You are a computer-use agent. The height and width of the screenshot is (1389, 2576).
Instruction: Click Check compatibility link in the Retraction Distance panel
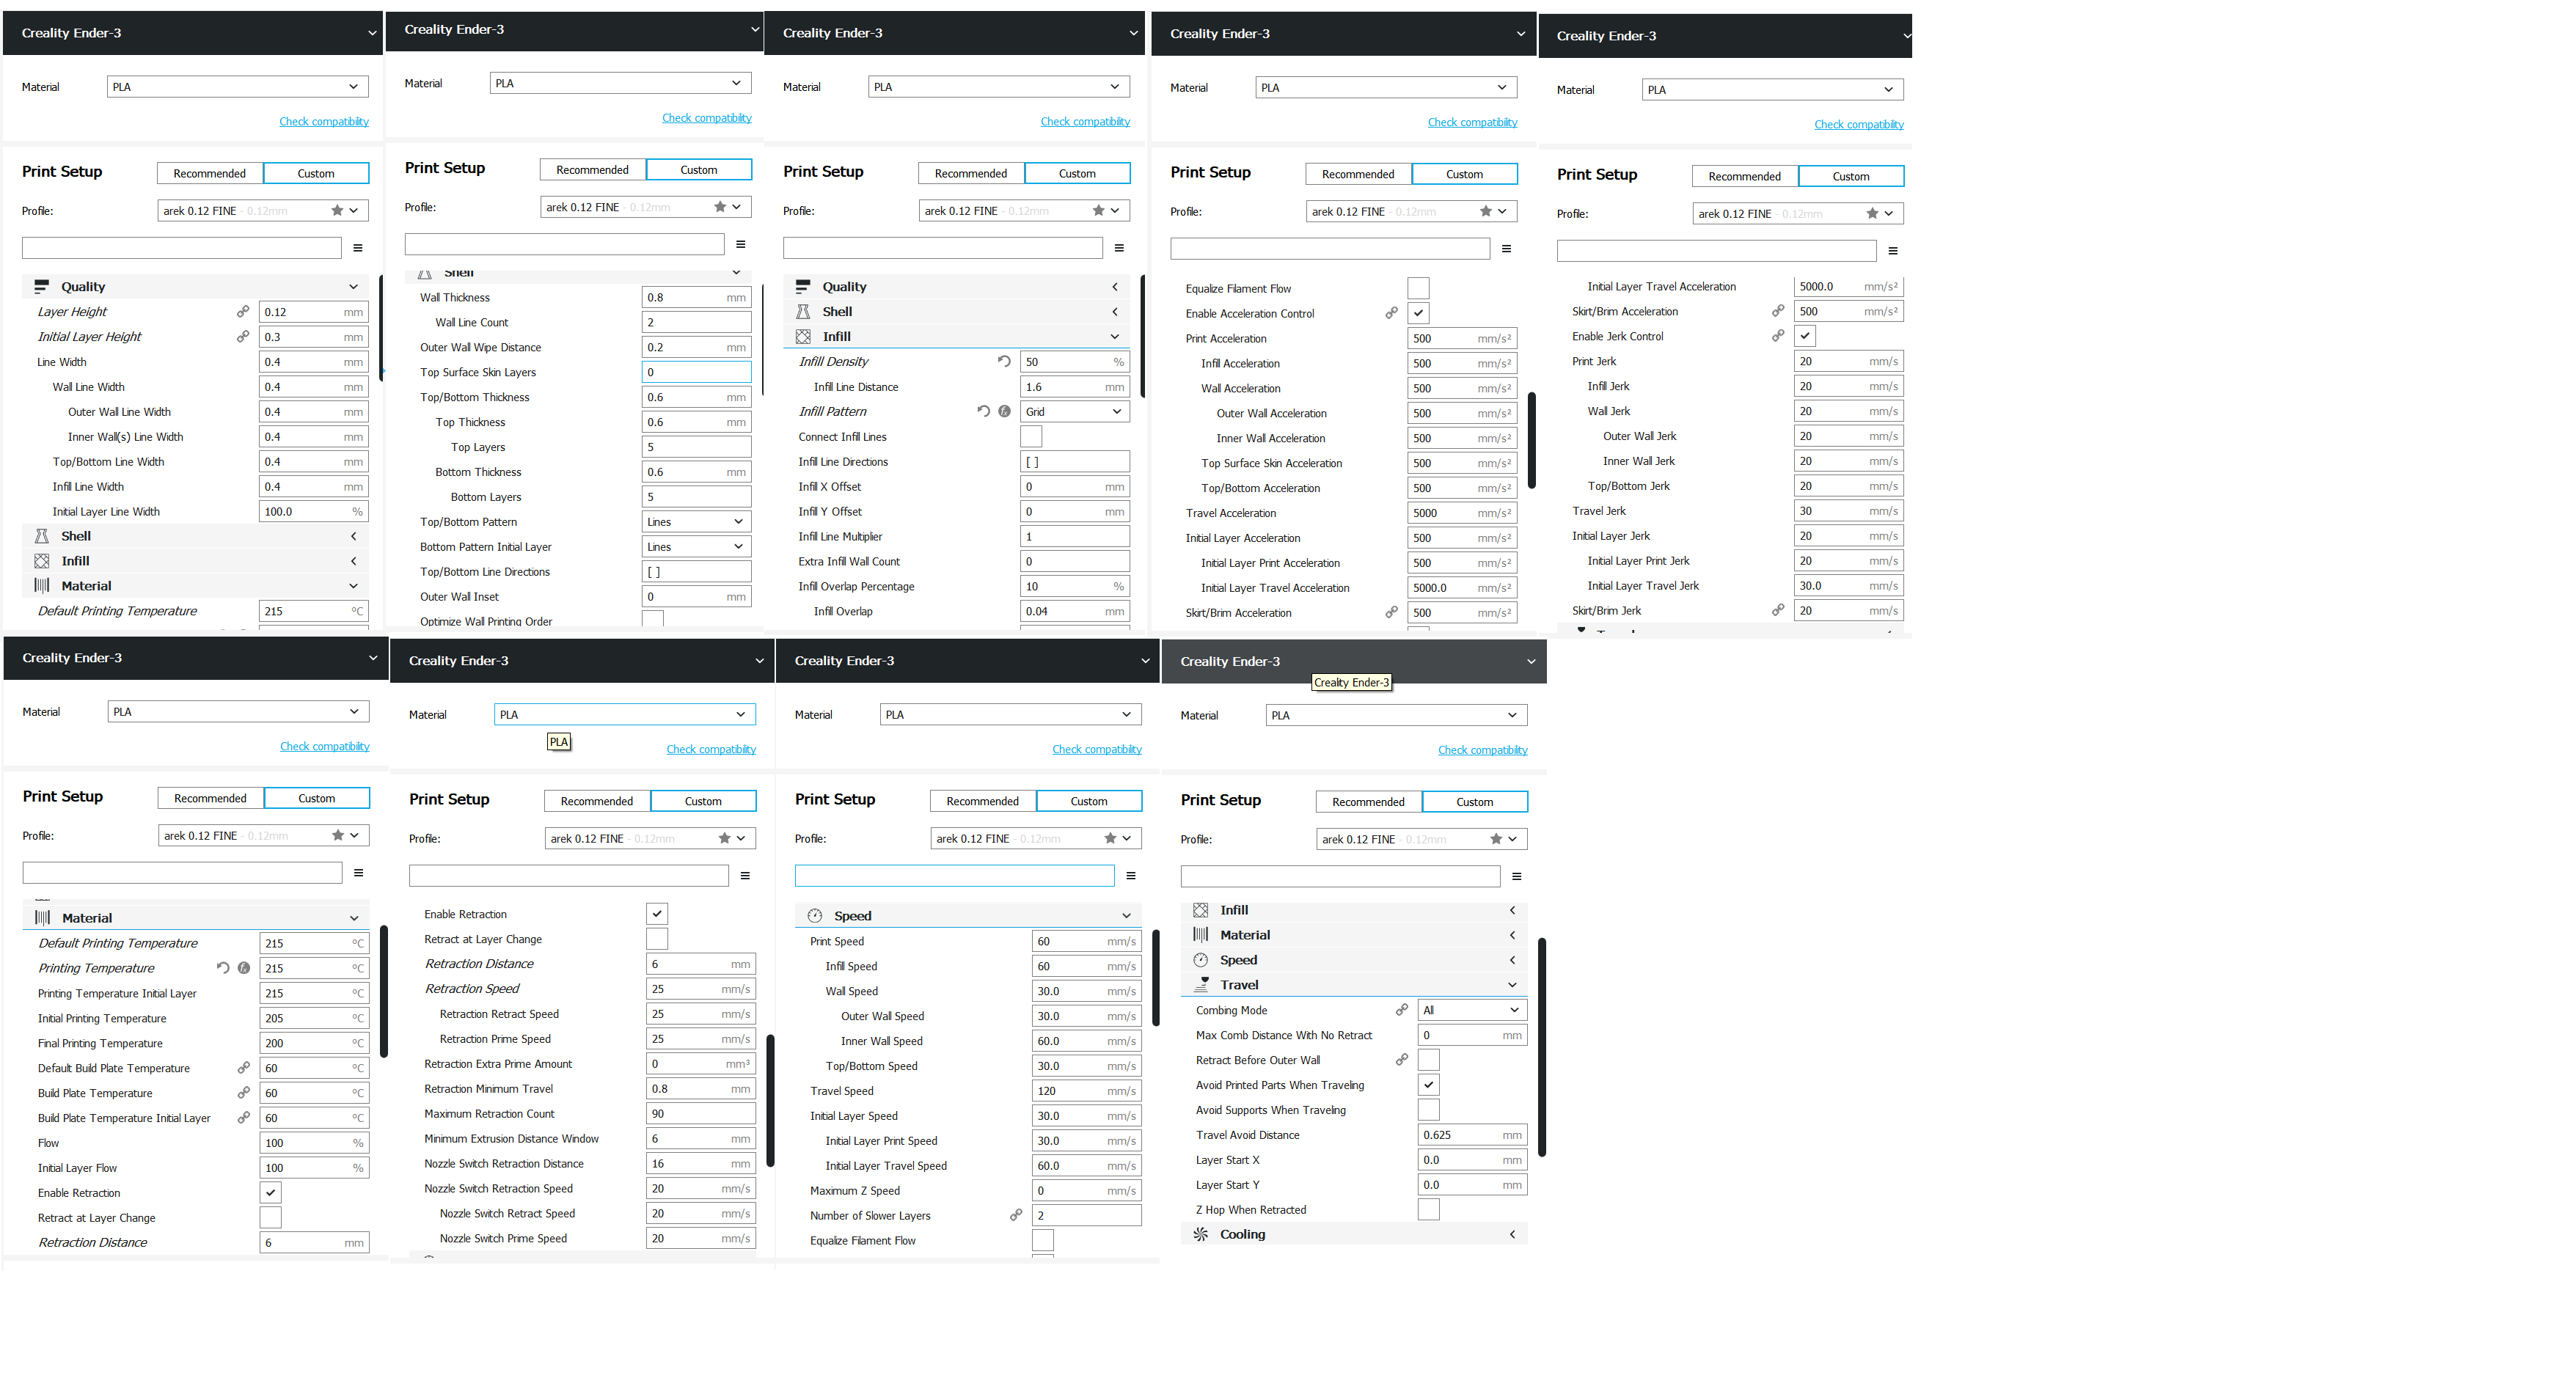click(711, 749)
